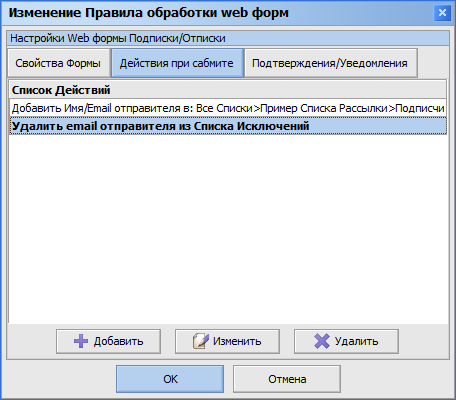Click the plus icon on Добавить
The width and height of the screenshot is (456, 400).
point(81,341)
